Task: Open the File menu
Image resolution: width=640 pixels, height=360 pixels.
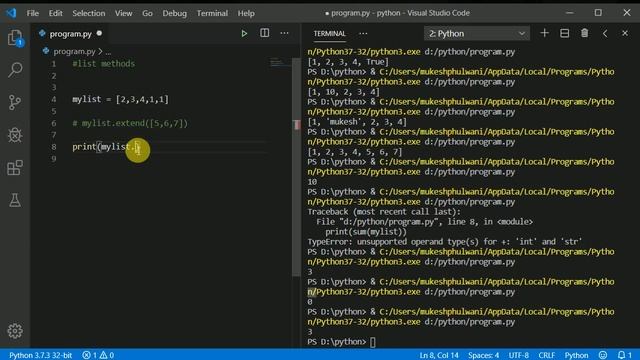Action: click(x=33, y=13)
